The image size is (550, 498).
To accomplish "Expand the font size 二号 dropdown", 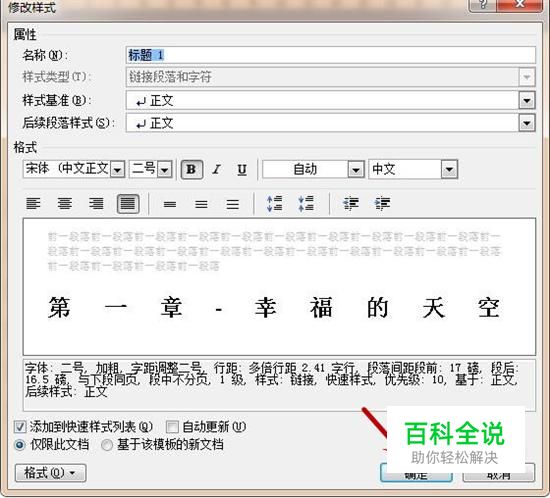I will (164, 170).
